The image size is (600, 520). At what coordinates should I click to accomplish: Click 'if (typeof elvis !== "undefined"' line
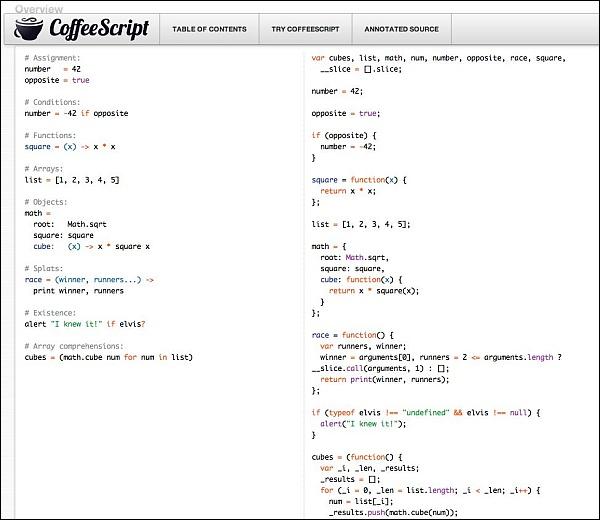tap(426, 413)
